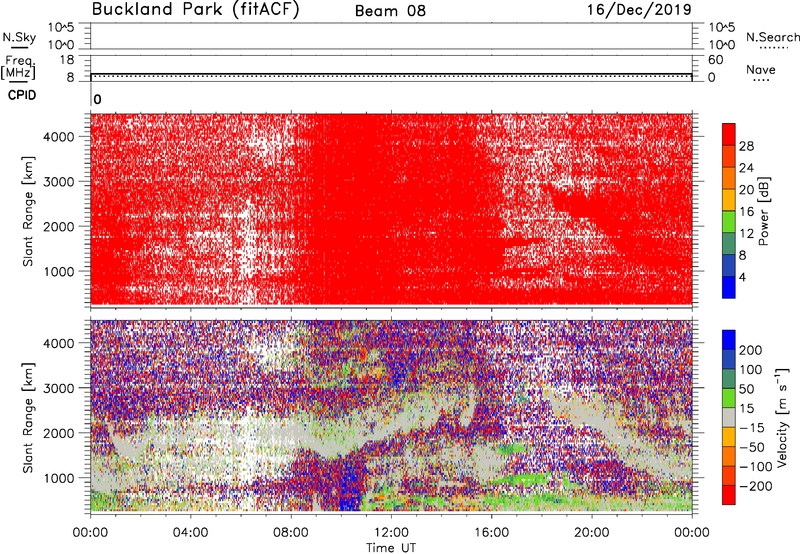800x554 pixels.
Task: Click the 'Buckland Park (fitACF)' title
Action: [195, 9]
